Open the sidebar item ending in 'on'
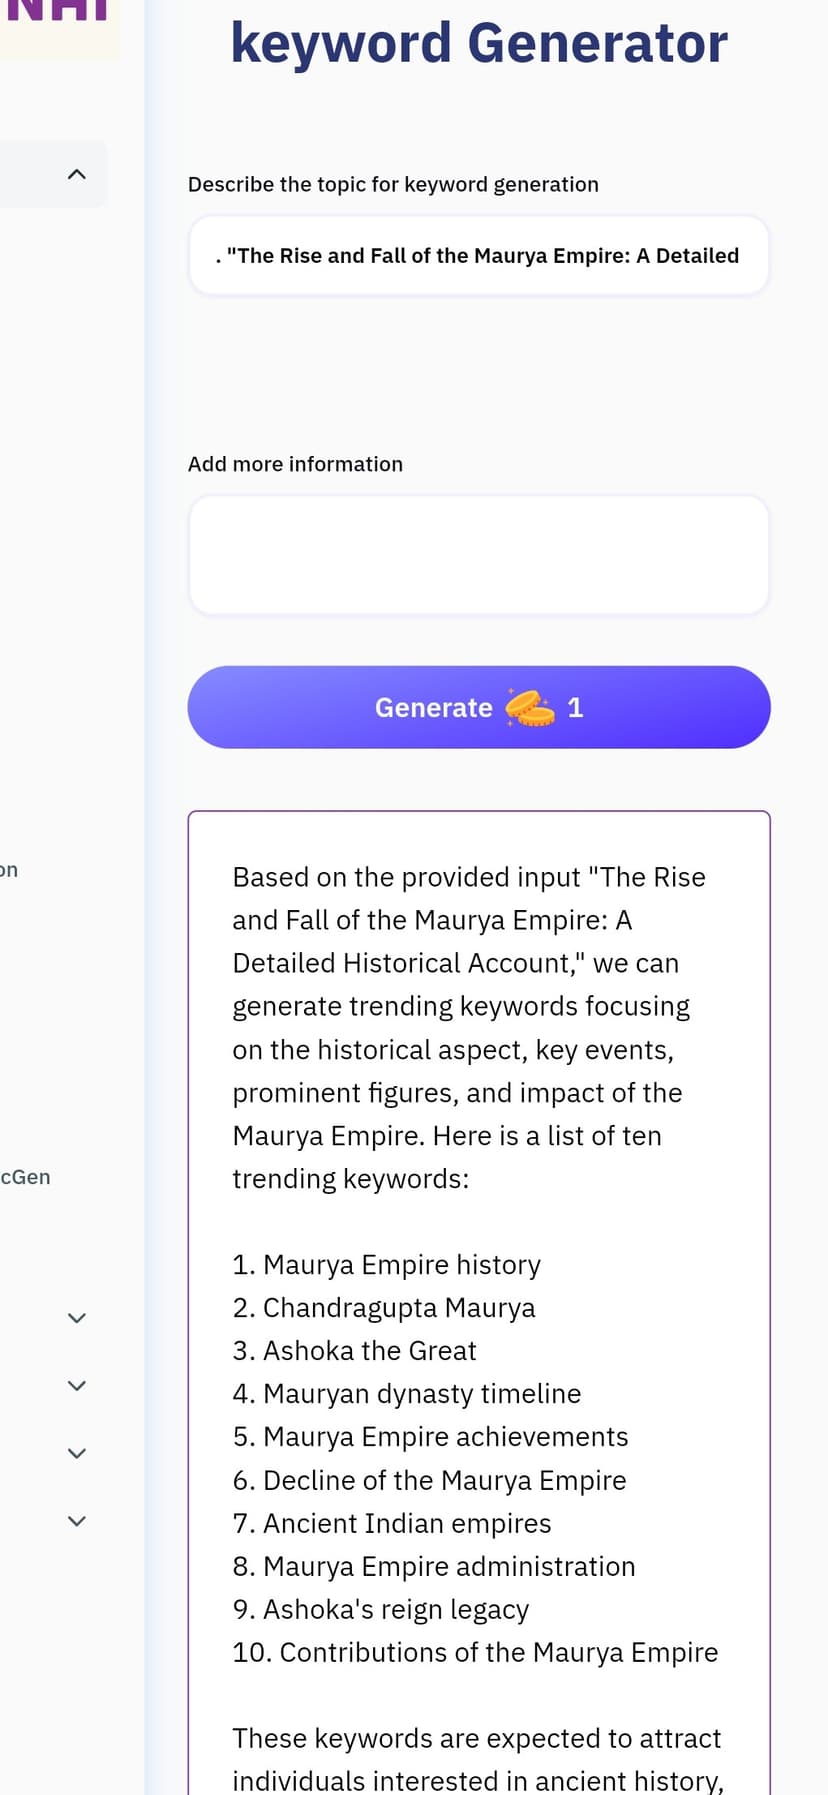The width and height of the screenshot is (828, 1795). (x=9, y=870)
